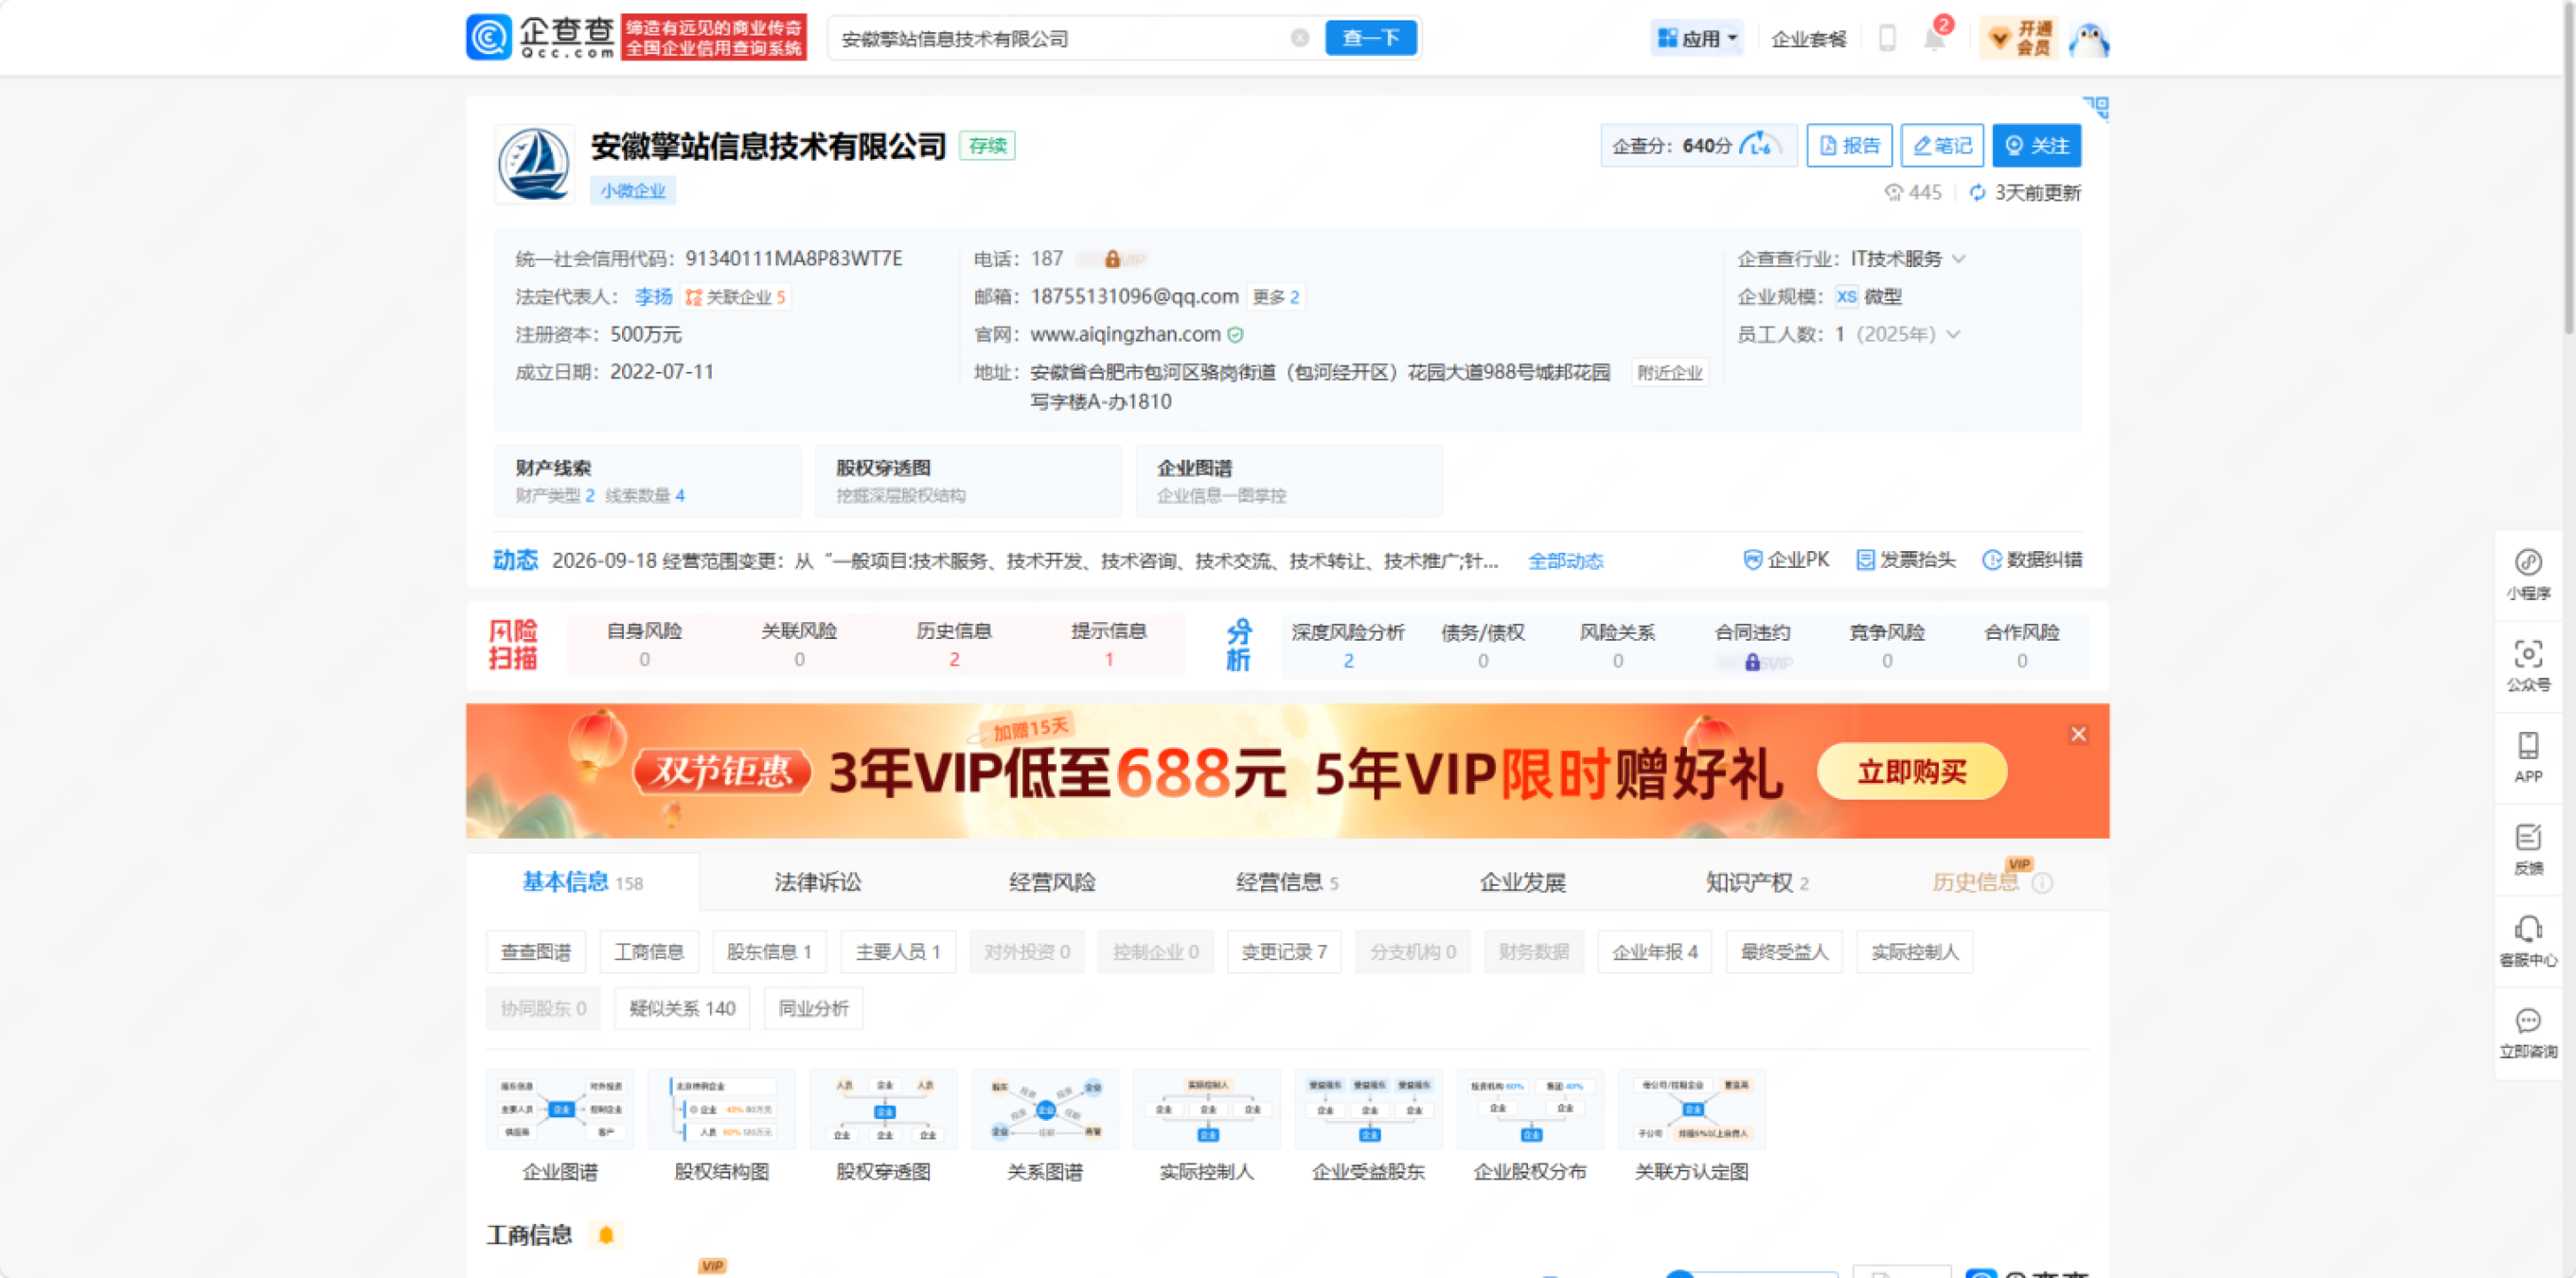This screenshot has width=2576, height=1278.
Task: Click the info icon next to 历史信息
Action: click(2043, 883)
